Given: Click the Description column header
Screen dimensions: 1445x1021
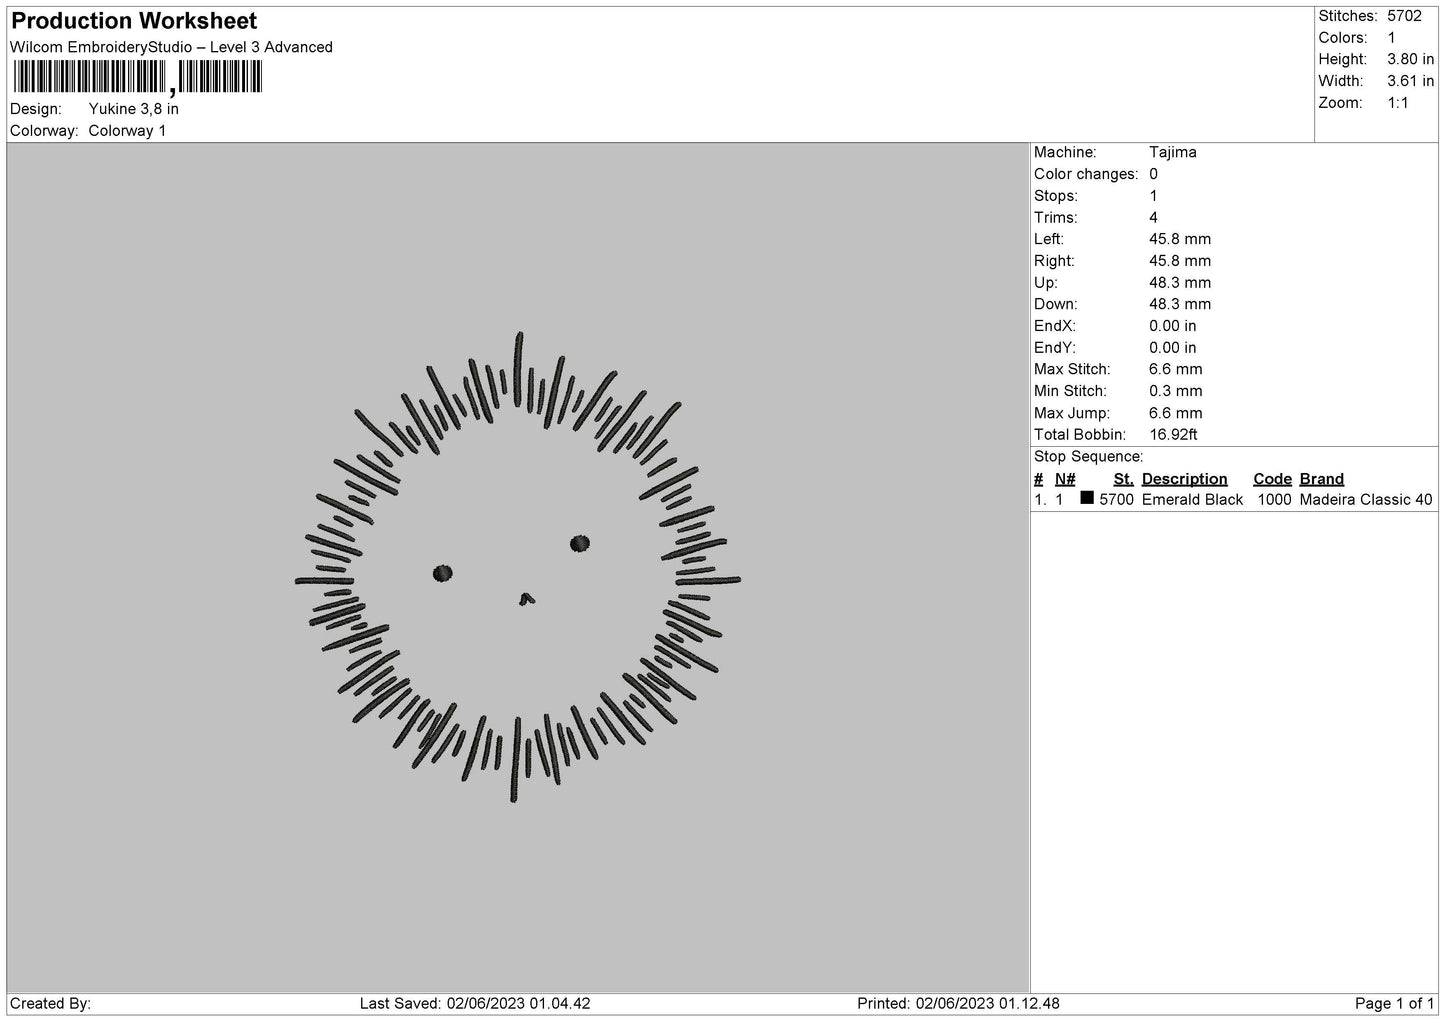Looking at the screenshot, I should [1184, 479].
